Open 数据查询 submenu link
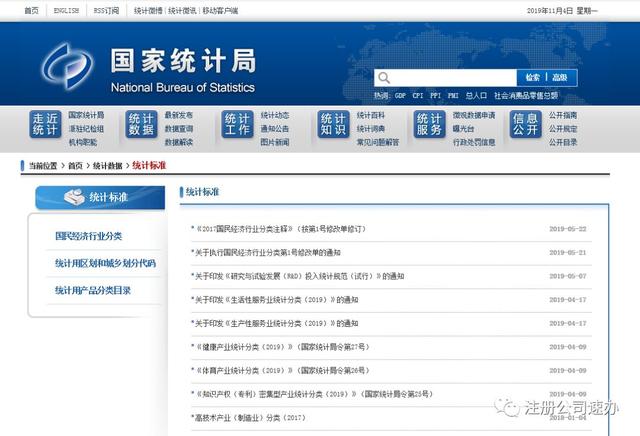This screenshot has width=640, height=436. [x=179, y=129]
